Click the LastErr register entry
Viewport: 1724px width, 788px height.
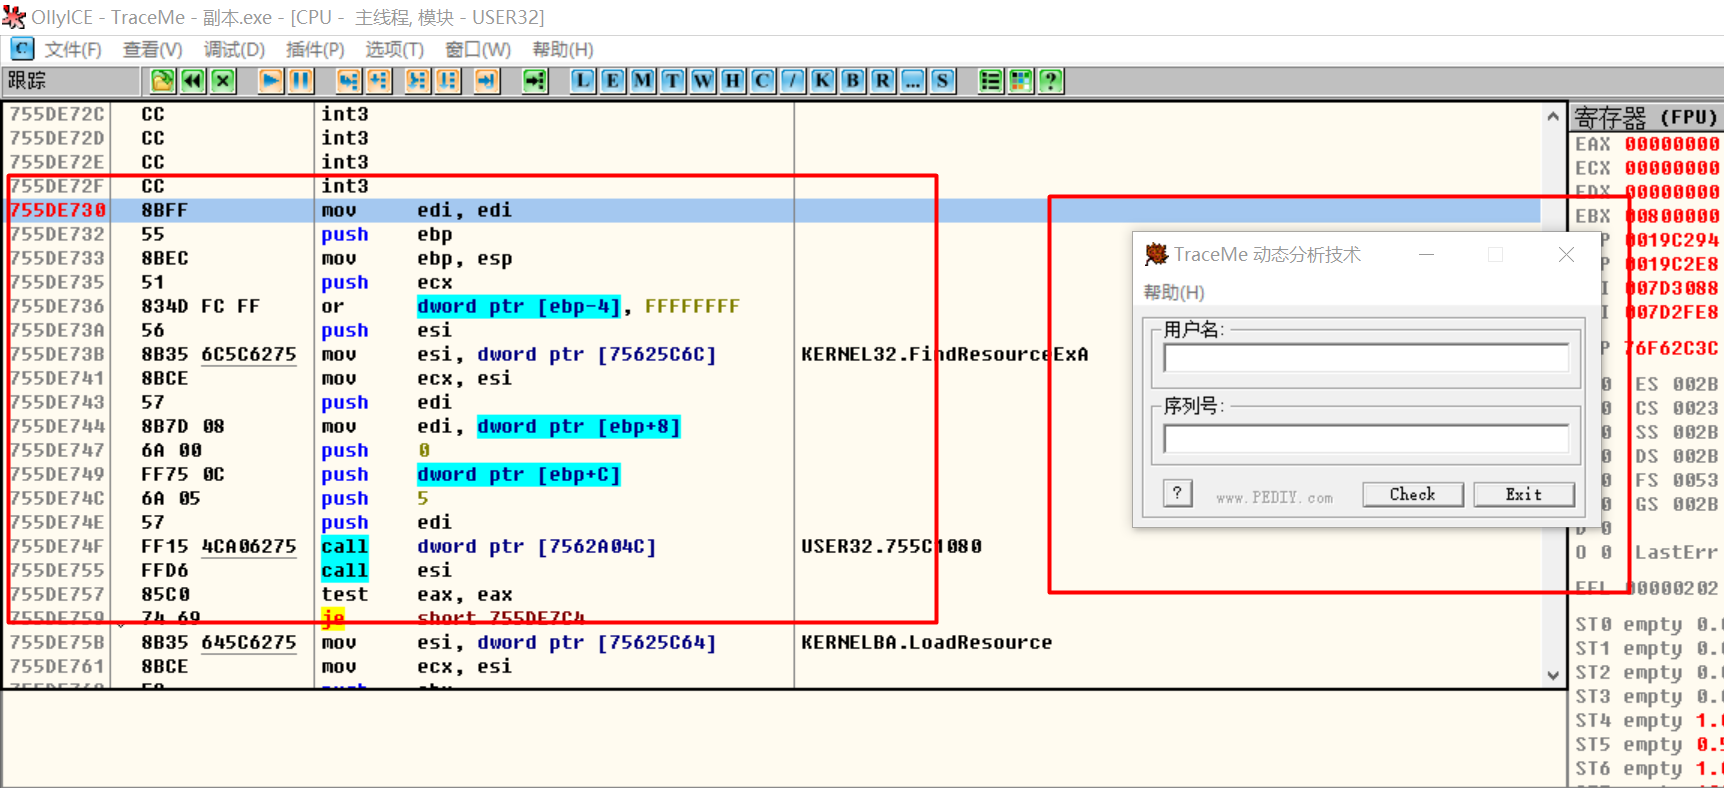click(x=1676, y=552)
